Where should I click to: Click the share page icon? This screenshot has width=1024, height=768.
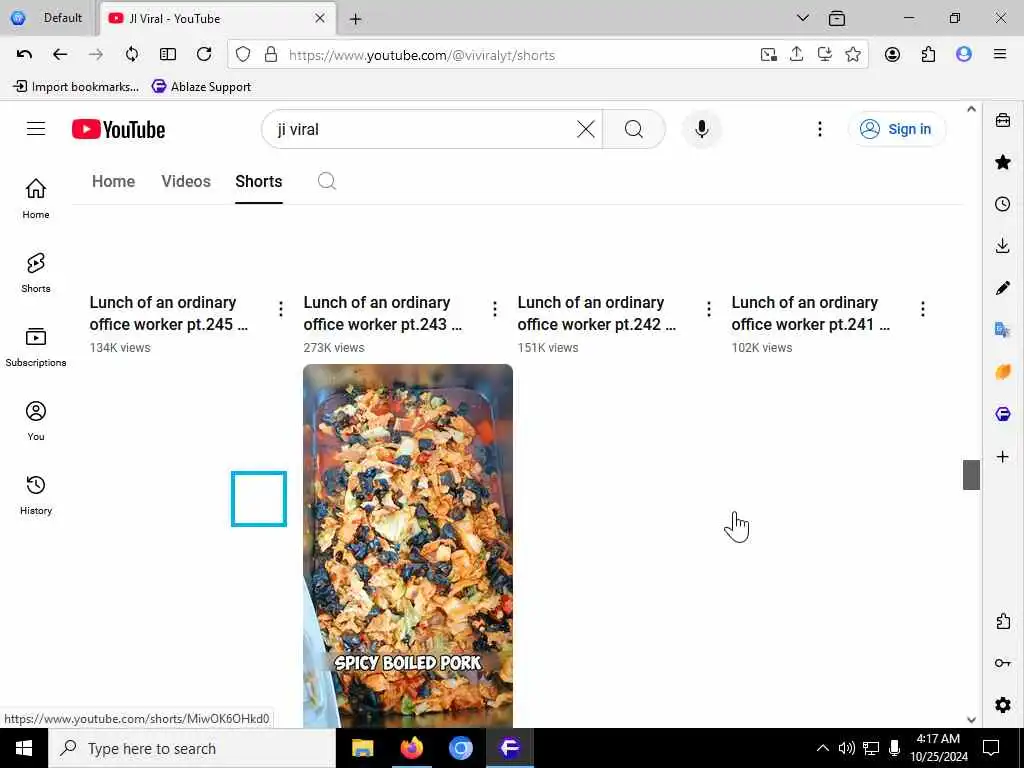click(796, 55)
